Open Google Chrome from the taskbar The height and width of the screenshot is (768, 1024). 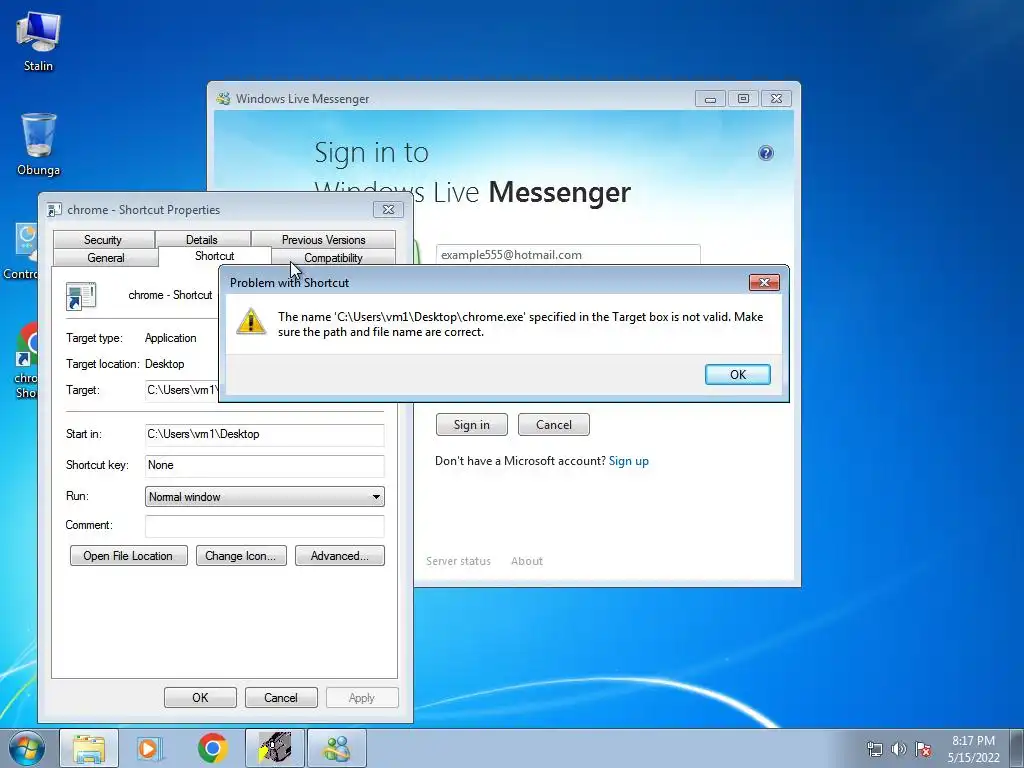click(x=212, y=748)
